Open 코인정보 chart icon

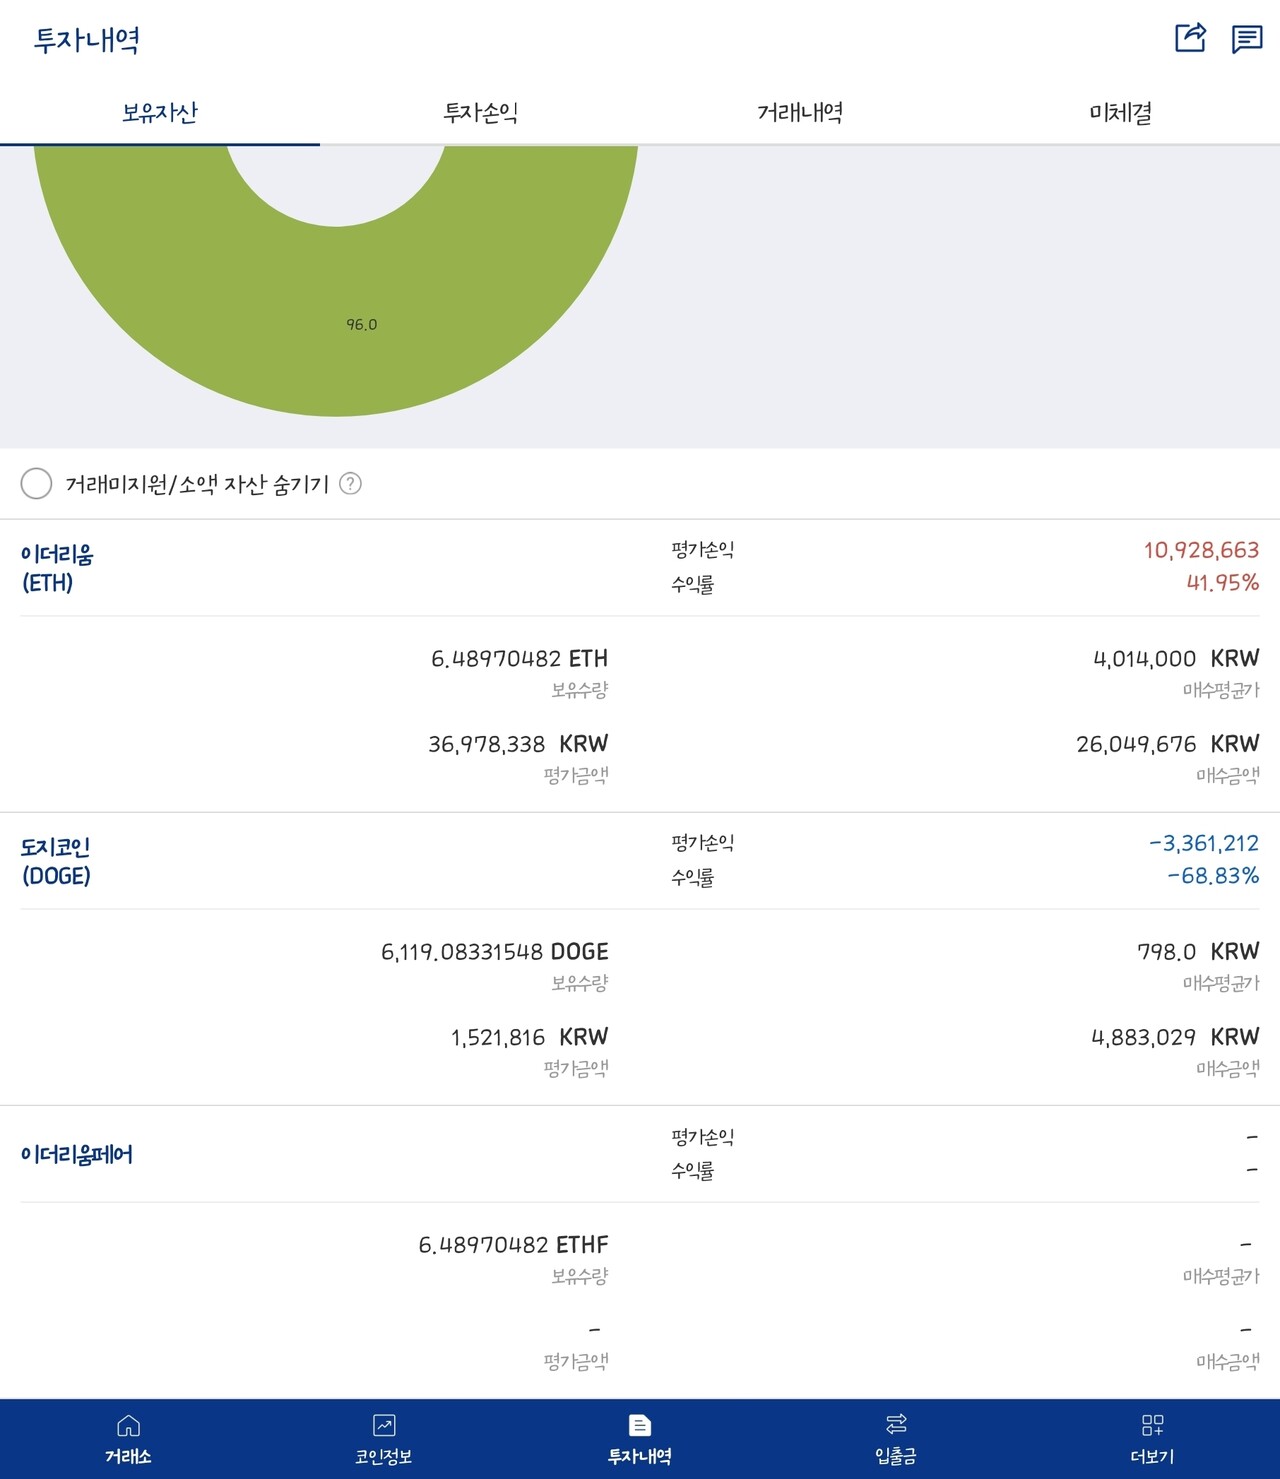click(x=384, y=1425)
